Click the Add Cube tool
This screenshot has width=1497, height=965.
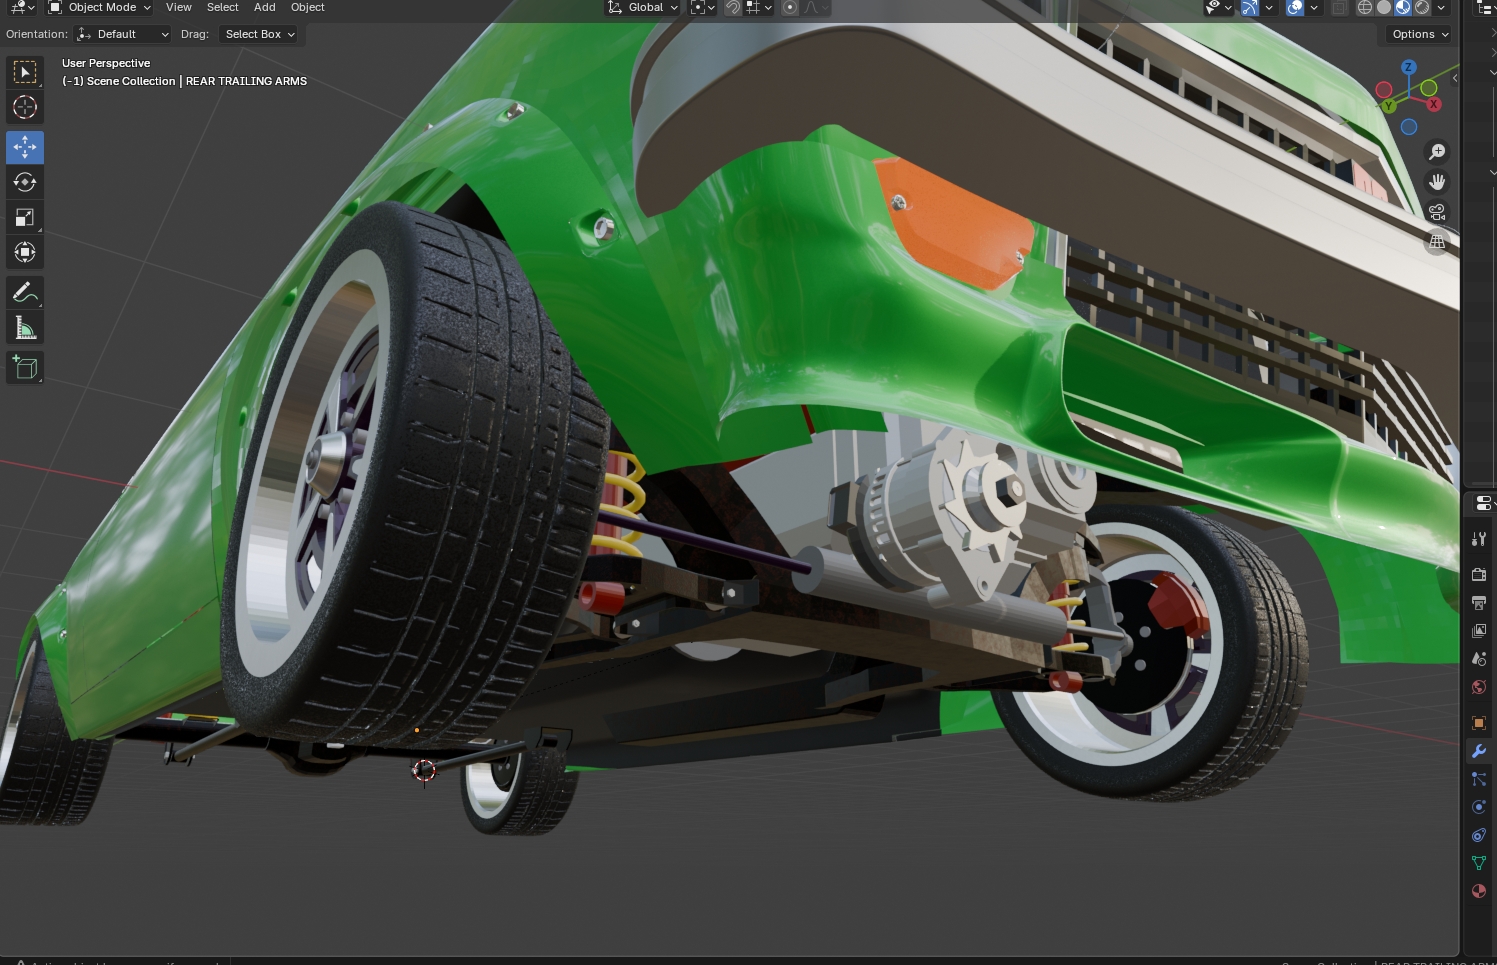point(25,368)
